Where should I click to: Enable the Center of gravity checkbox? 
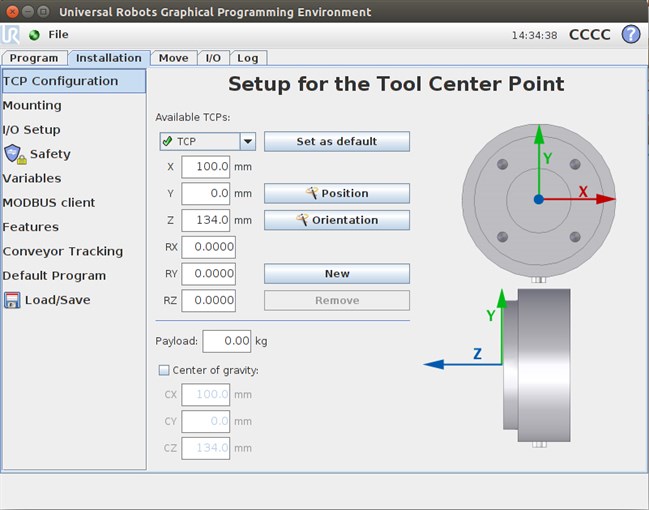click(x=164, y=370)
